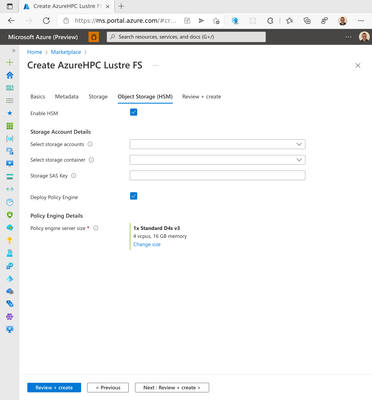Select the Object Storage (HSM) tab
This screenshot has height=400, width=372.
click(x=145, y=97)
